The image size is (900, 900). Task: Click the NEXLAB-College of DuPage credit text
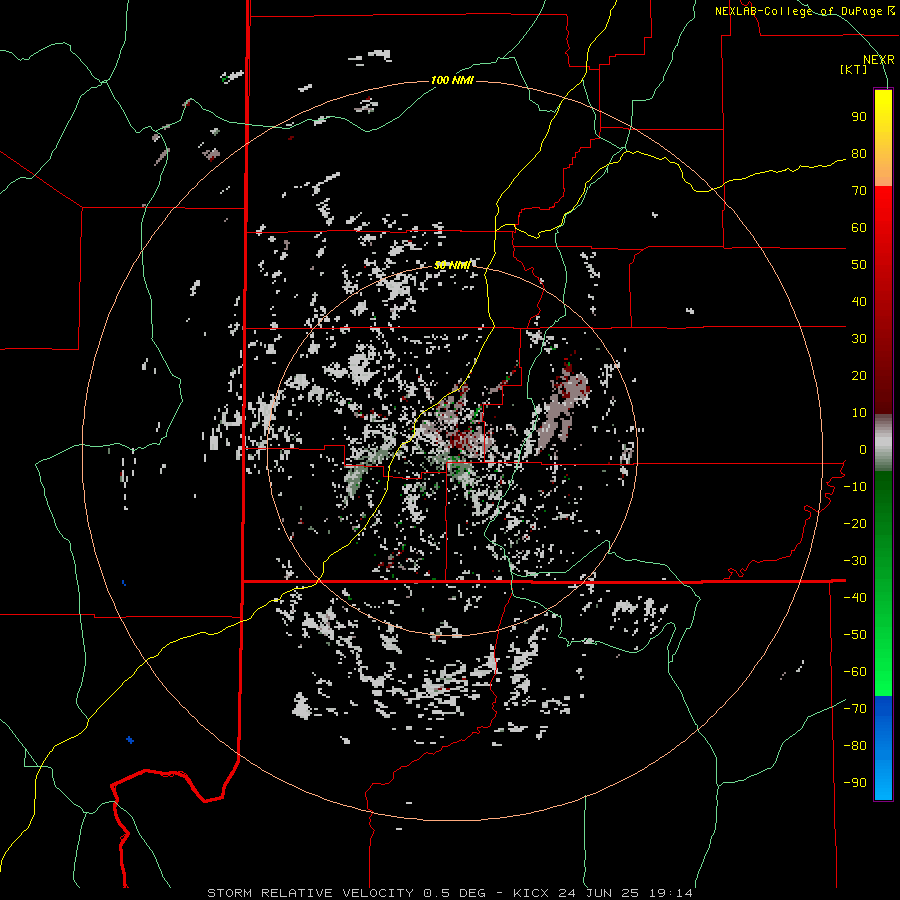(x=798, y=11)
